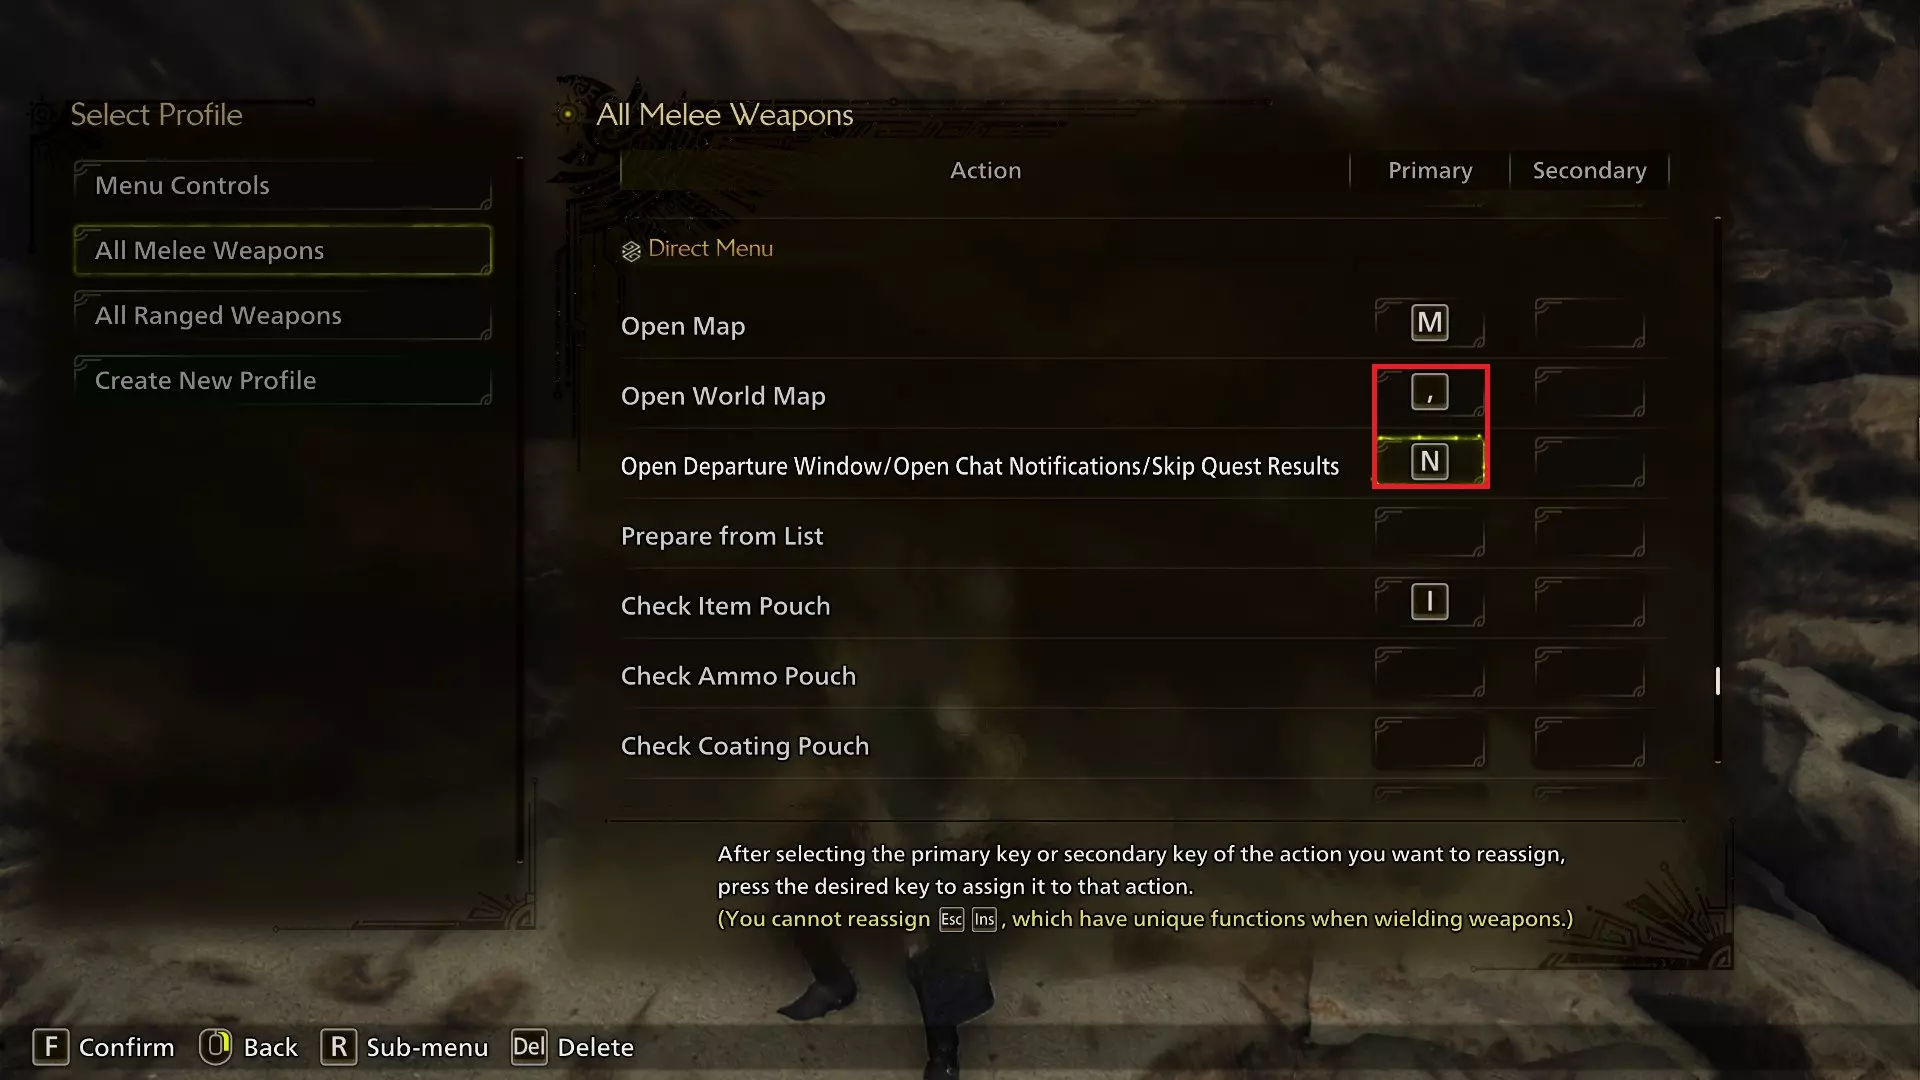
Task: Click secondary slot for Check Coating Pouch
Action: (1589, 743)
